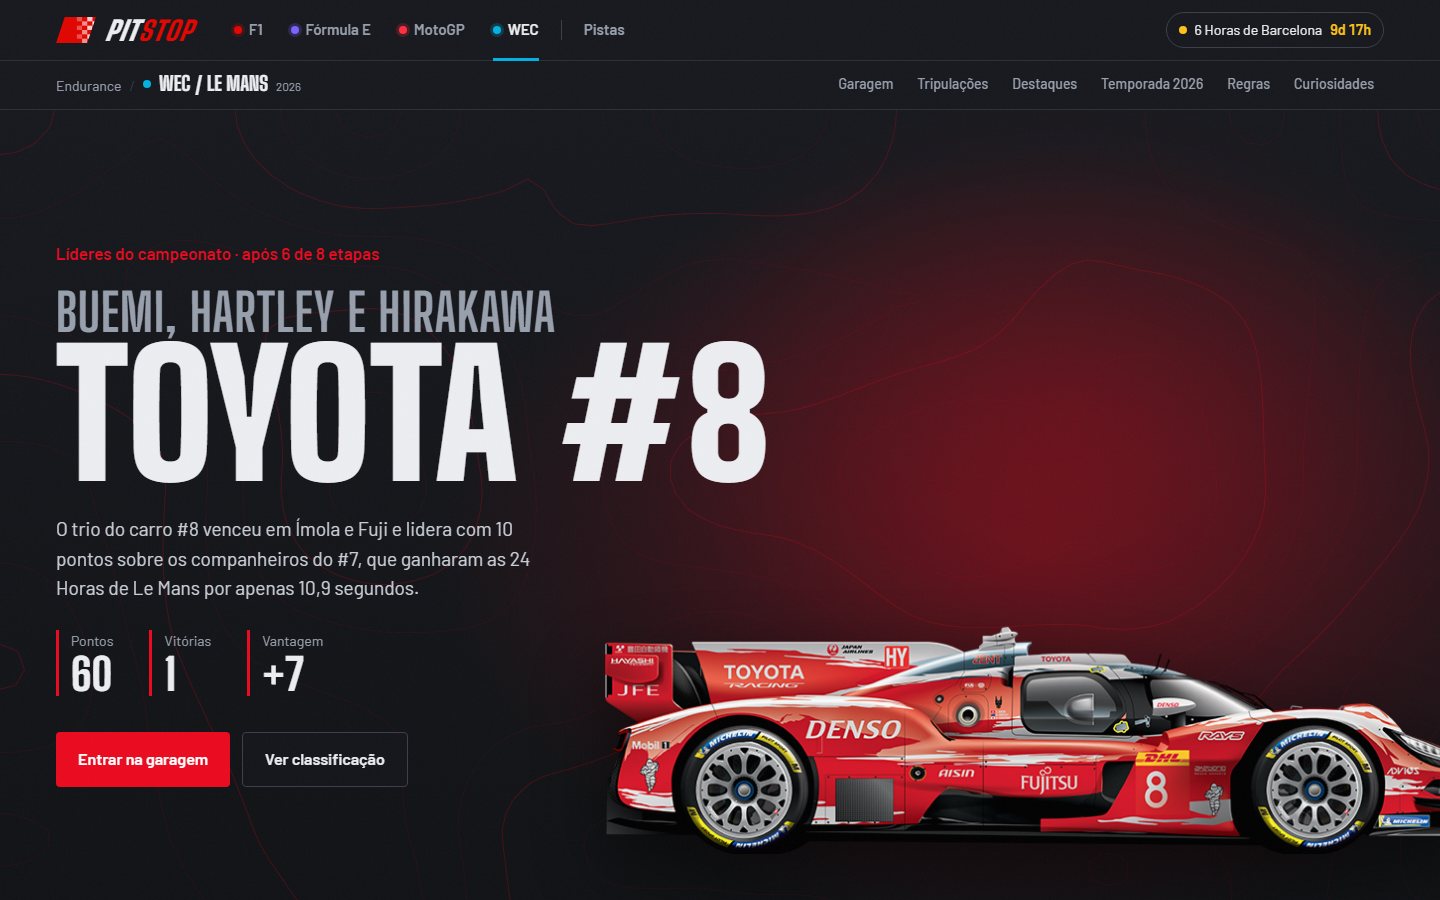Click 'Buemi, Hartley e Hirakawa' heading
1440x900 pixels.
(x=305, y=312)
